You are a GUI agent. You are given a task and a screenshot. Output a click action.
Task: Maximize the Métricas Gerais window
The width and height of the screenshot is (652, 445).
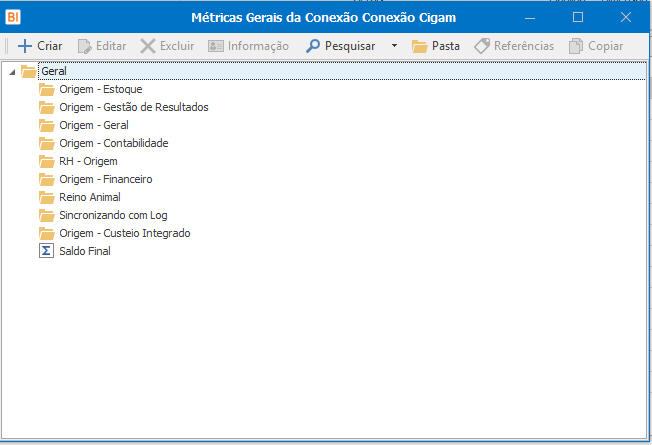(x=578, y=17)
